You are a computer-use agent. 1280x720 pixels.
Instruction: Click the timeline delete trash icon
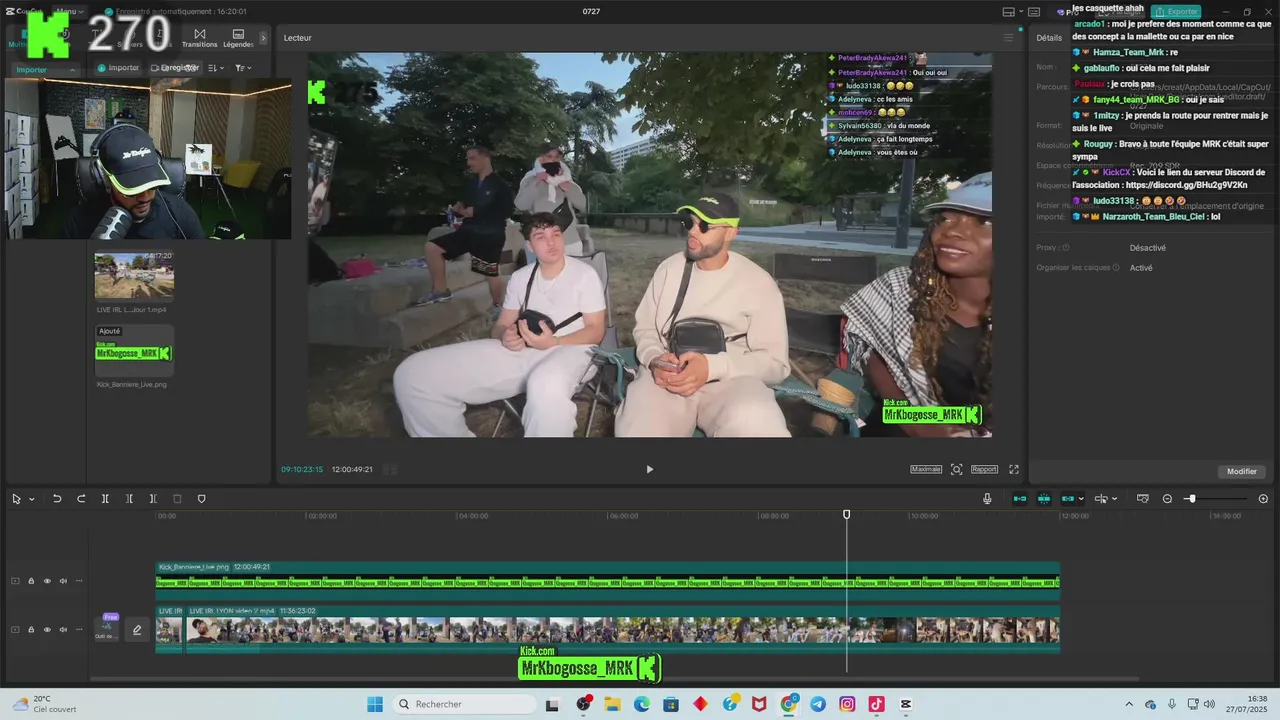coord(177,499)
